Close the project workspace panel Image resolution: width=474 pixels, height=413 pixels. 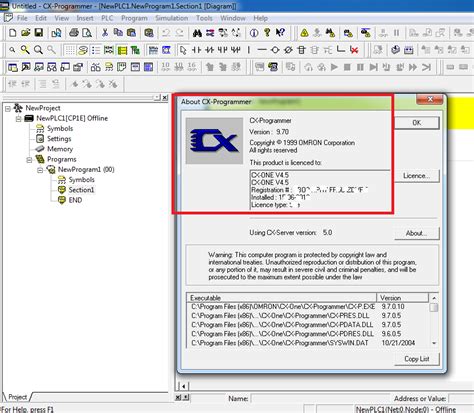click(x=165, y=98)
